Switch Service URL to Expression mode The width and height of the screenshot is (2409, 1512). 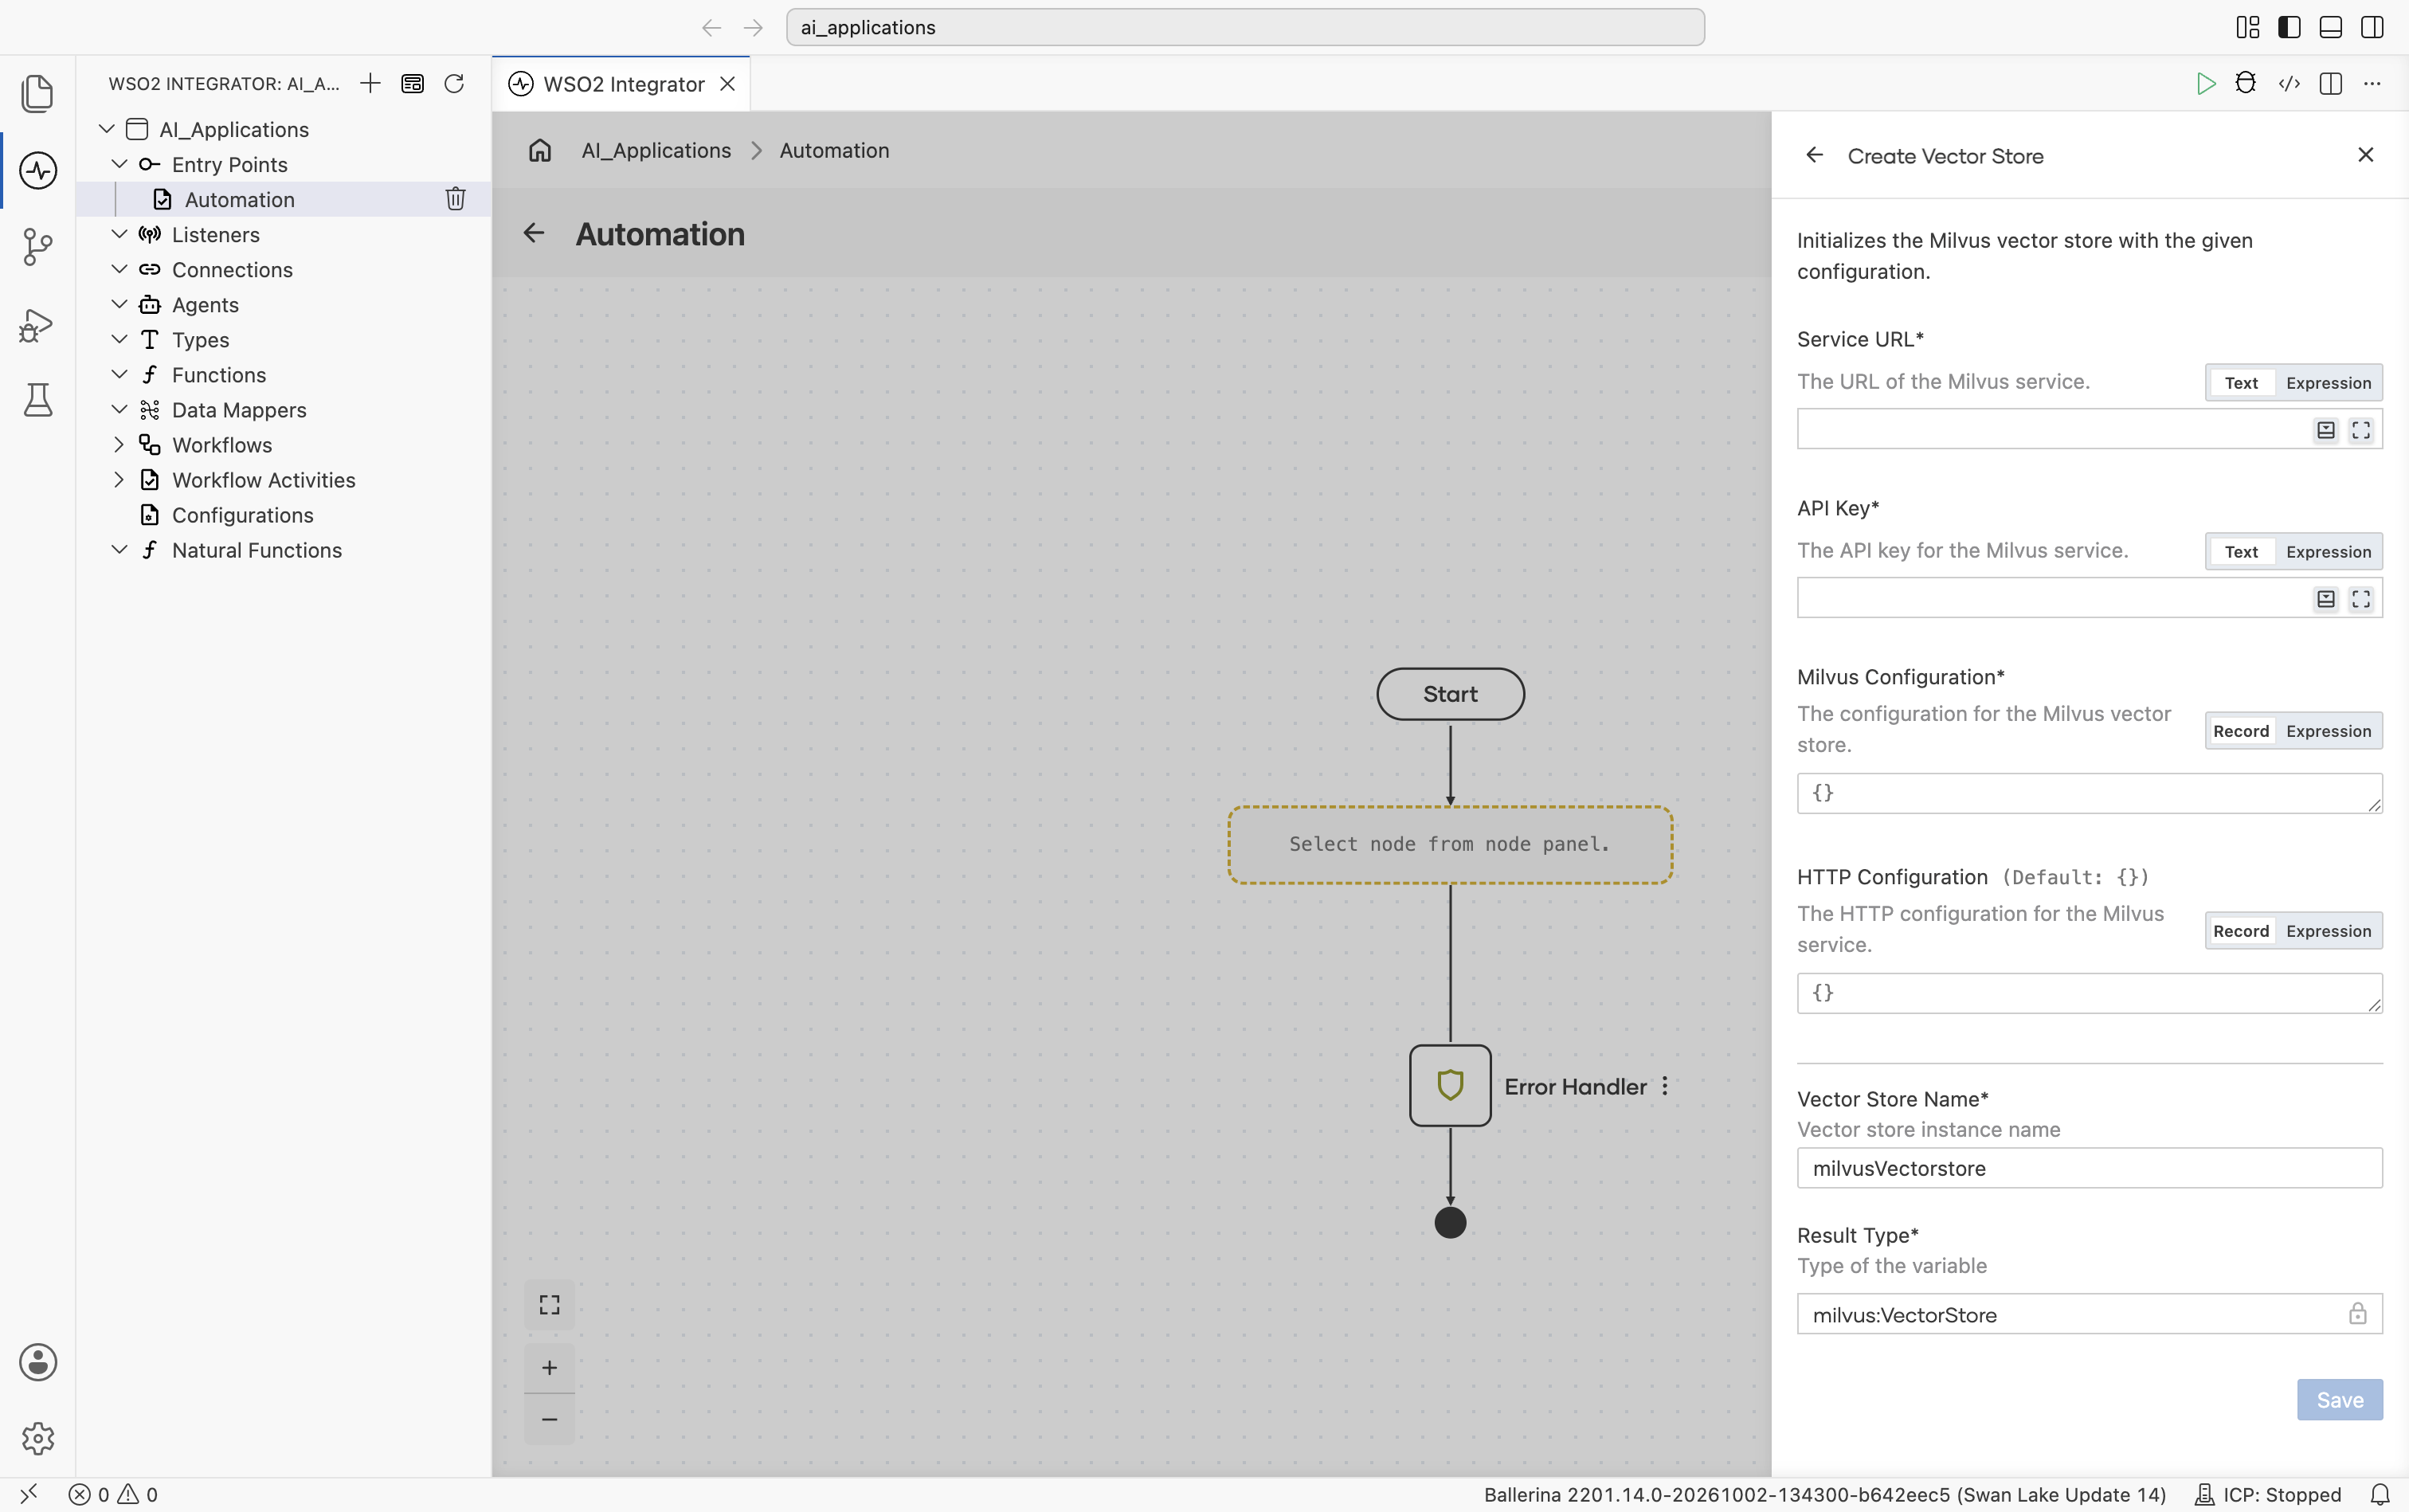click(x=2328, y=383)
